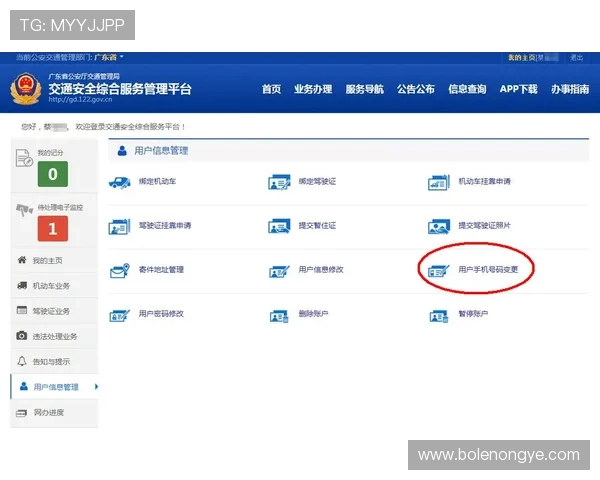Click the police badge emblem logo
Image resolution: width=600 pixels, height=480 pixels.
click(x=26, y=88)
